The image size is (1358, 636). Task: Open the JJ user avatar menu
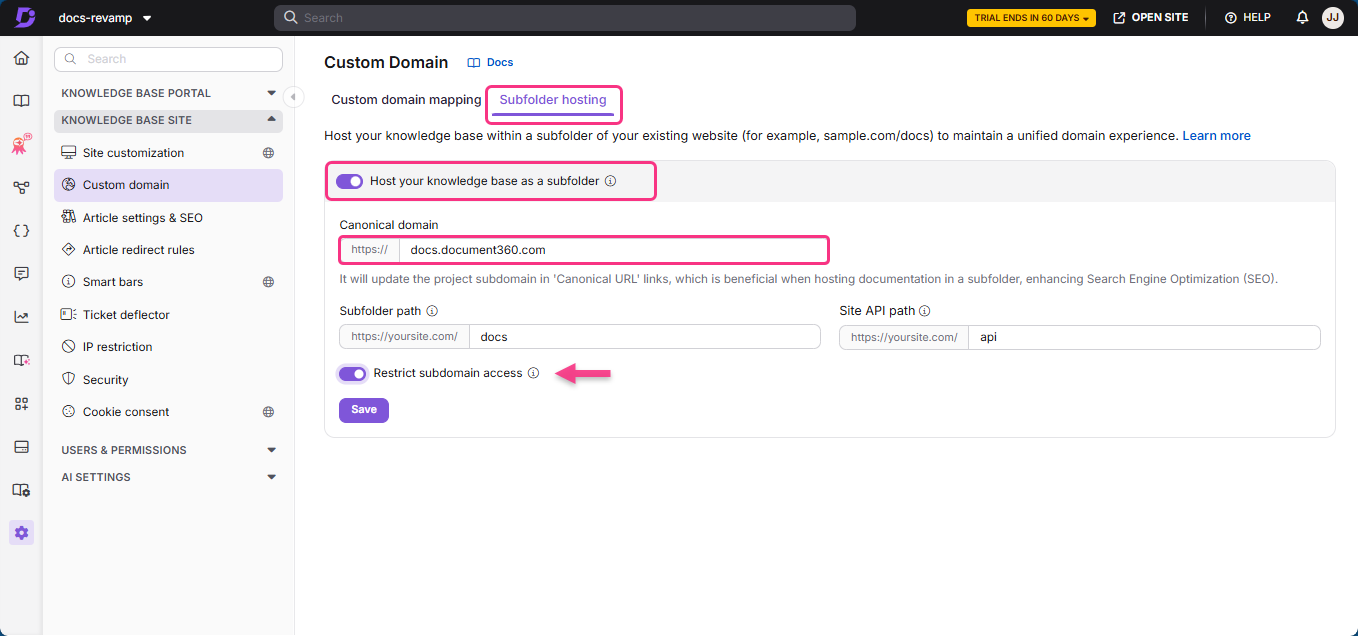point(1332,18)
